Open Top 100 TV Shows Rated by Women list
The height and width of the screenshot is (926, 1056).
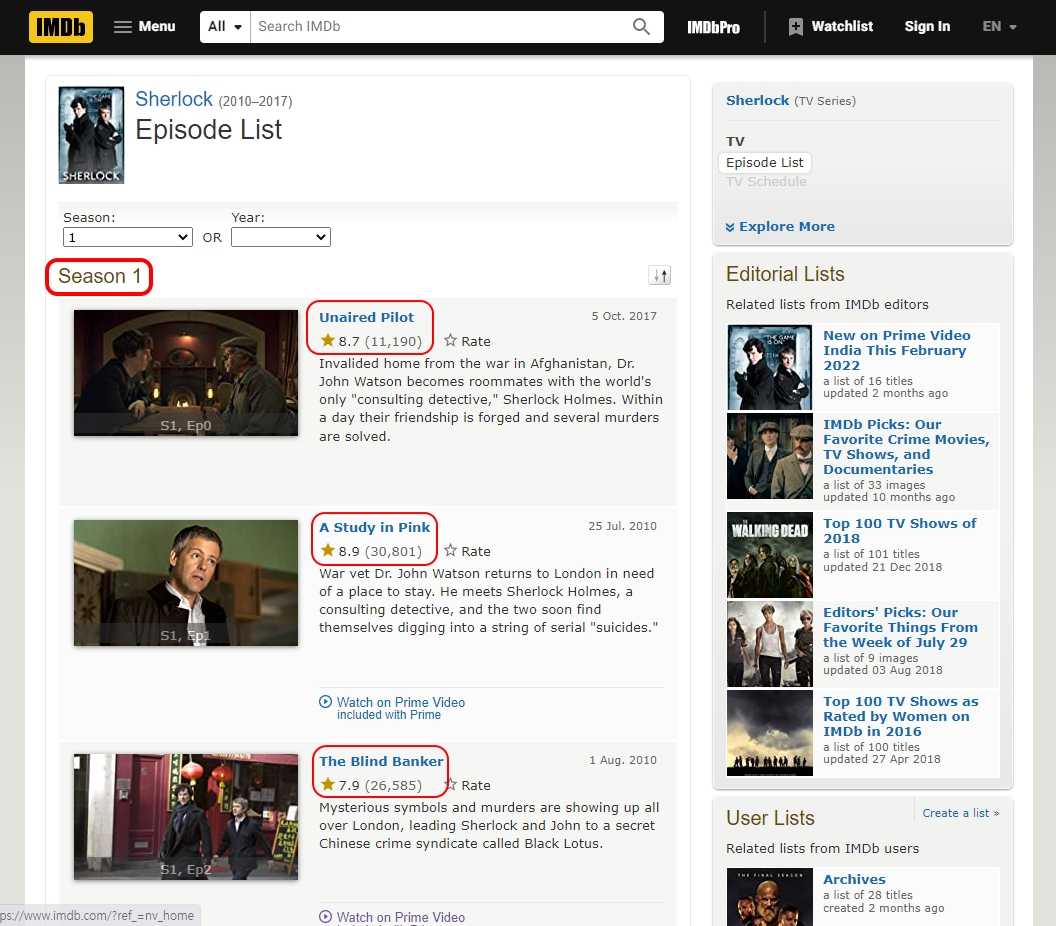pyautogui.click(x=900, y=716)
